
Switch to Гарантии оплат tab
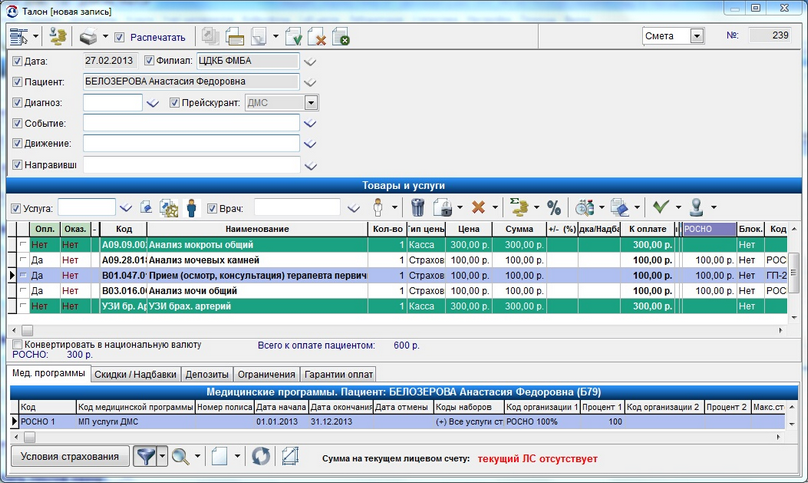click(339, 374)
